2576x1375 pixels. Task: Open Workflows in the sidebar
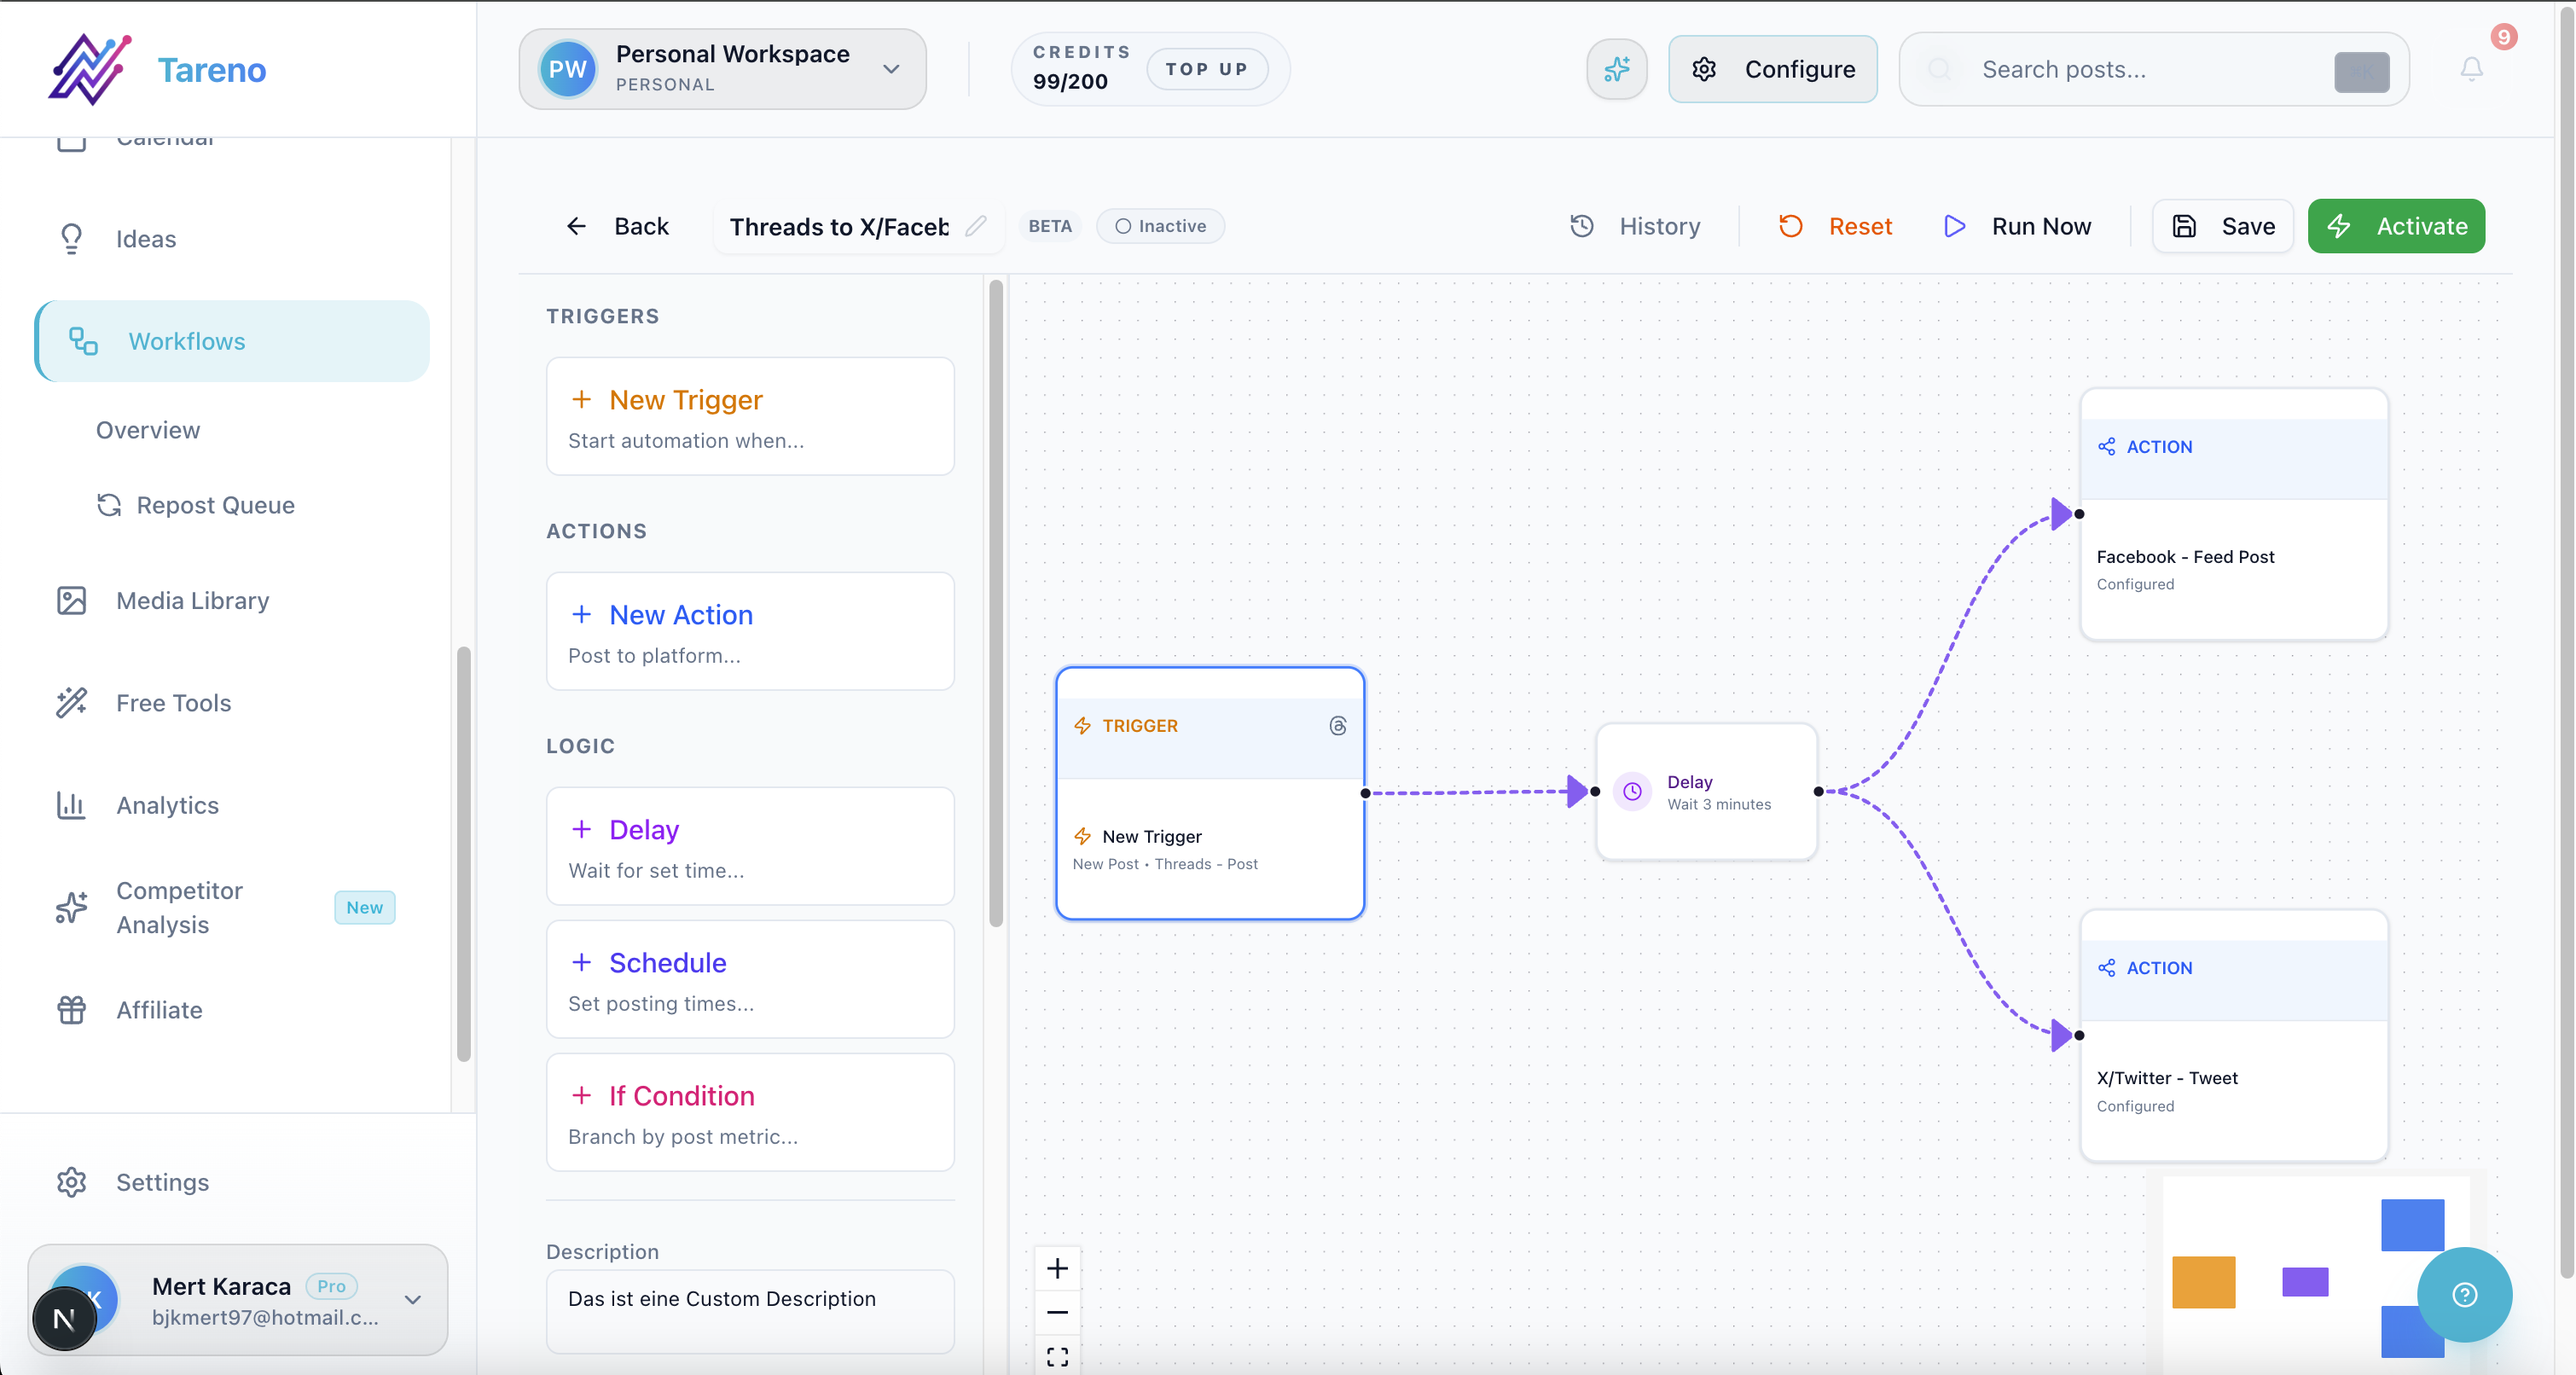tap(232, 341)
